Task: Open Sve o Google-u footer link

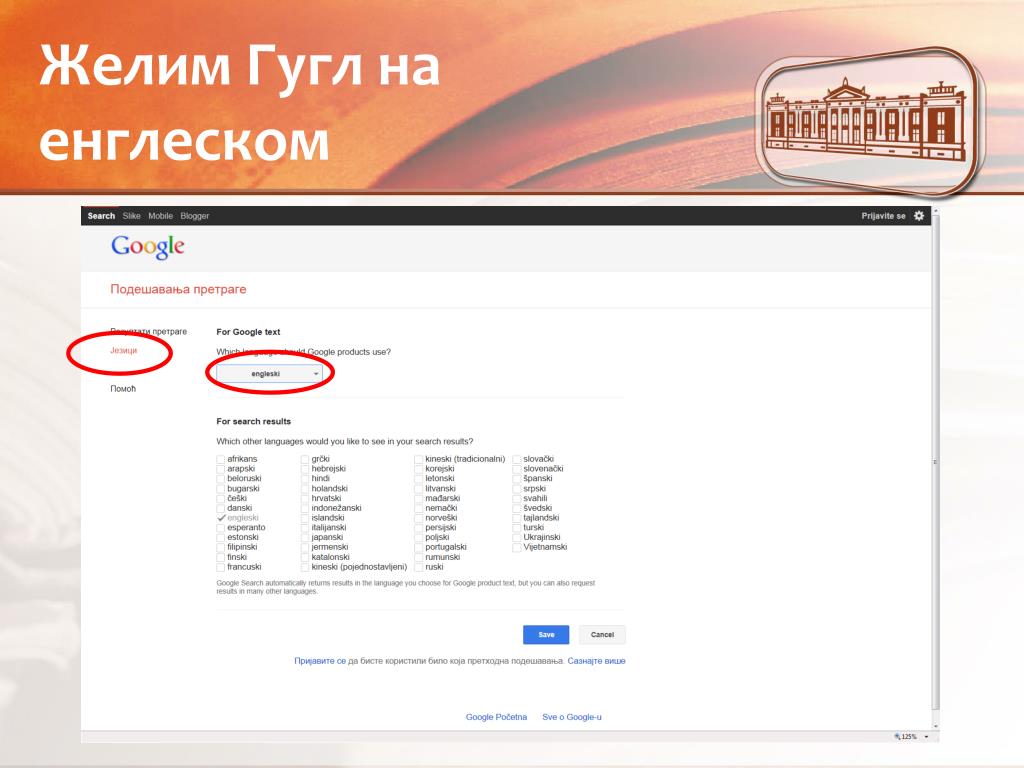Action: [x=572, y=717]
